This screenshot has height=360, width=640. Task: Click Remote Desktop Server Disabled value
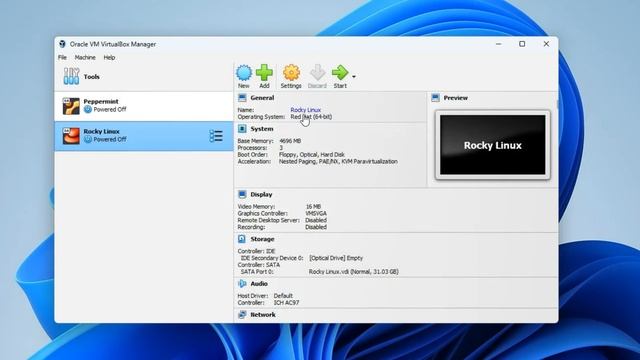pyautogui.click(x=316, y=220)
